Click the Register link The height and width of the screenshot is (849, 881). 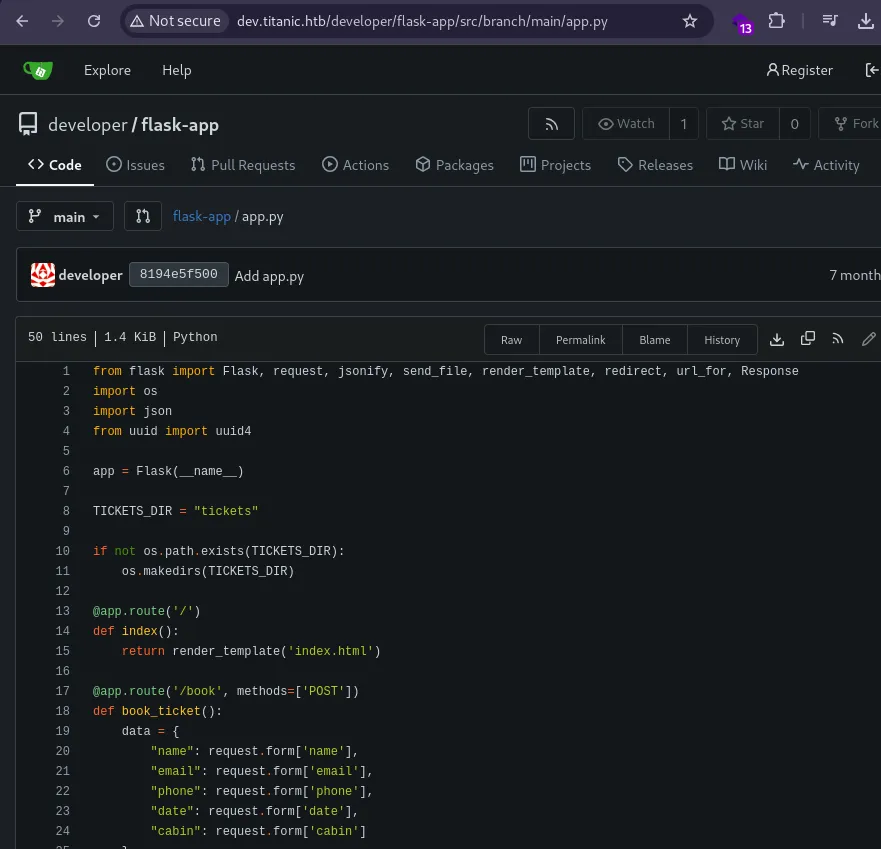(x=800, y=70)
